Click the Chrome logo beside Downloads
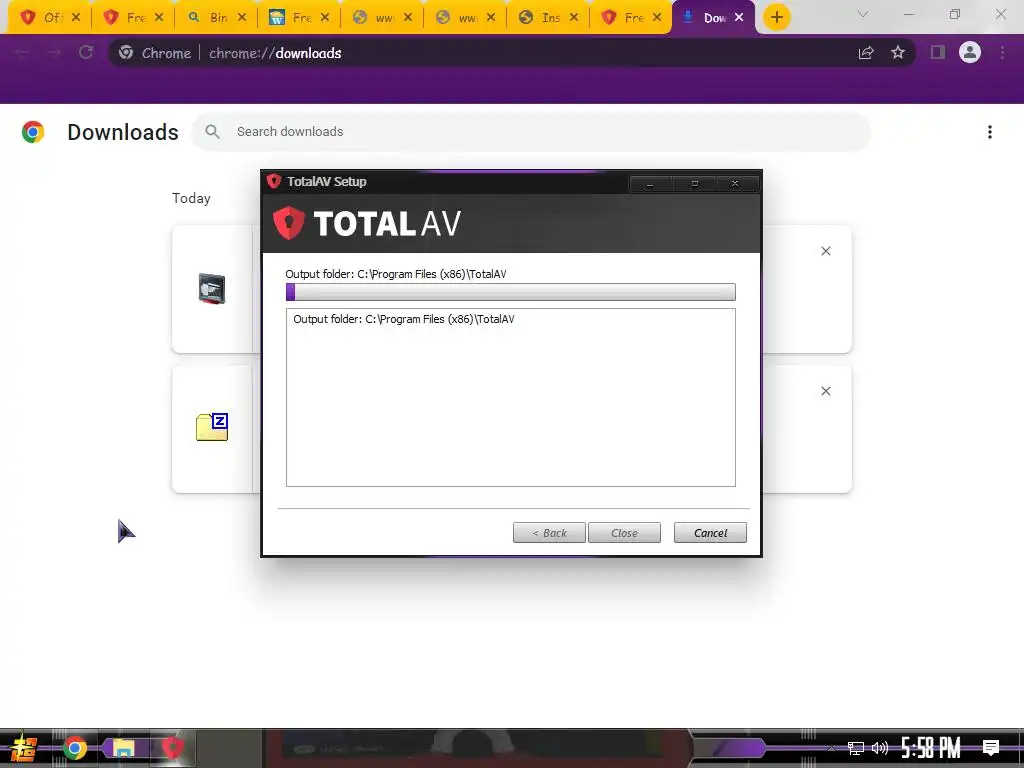1024x768 pixels. [x=33, y=132]
